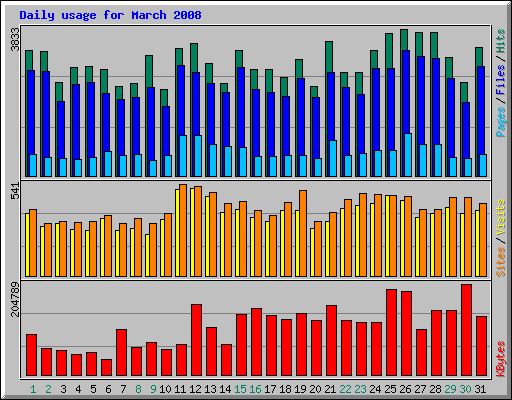Click the chart title 'Daily usage for March 2008'
The image size is (512, 400).
click(x=110, y=15)
